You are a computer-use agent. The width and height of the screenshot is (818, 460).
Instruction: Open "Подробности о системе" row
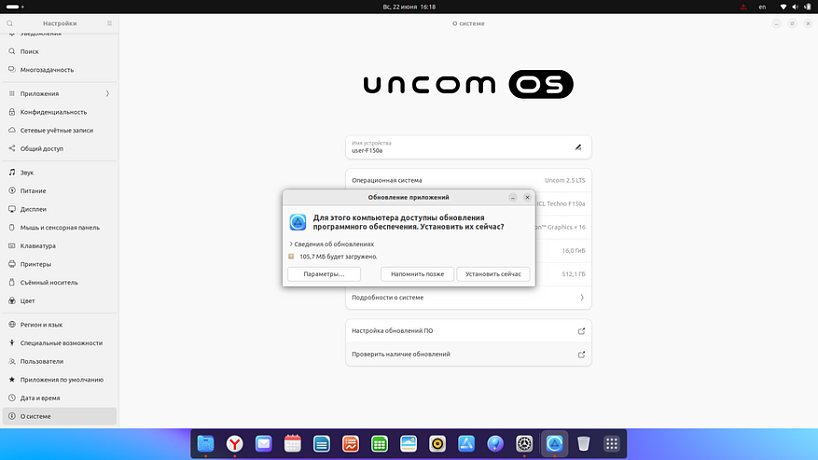pyautogui.click(x=468, y=297)
